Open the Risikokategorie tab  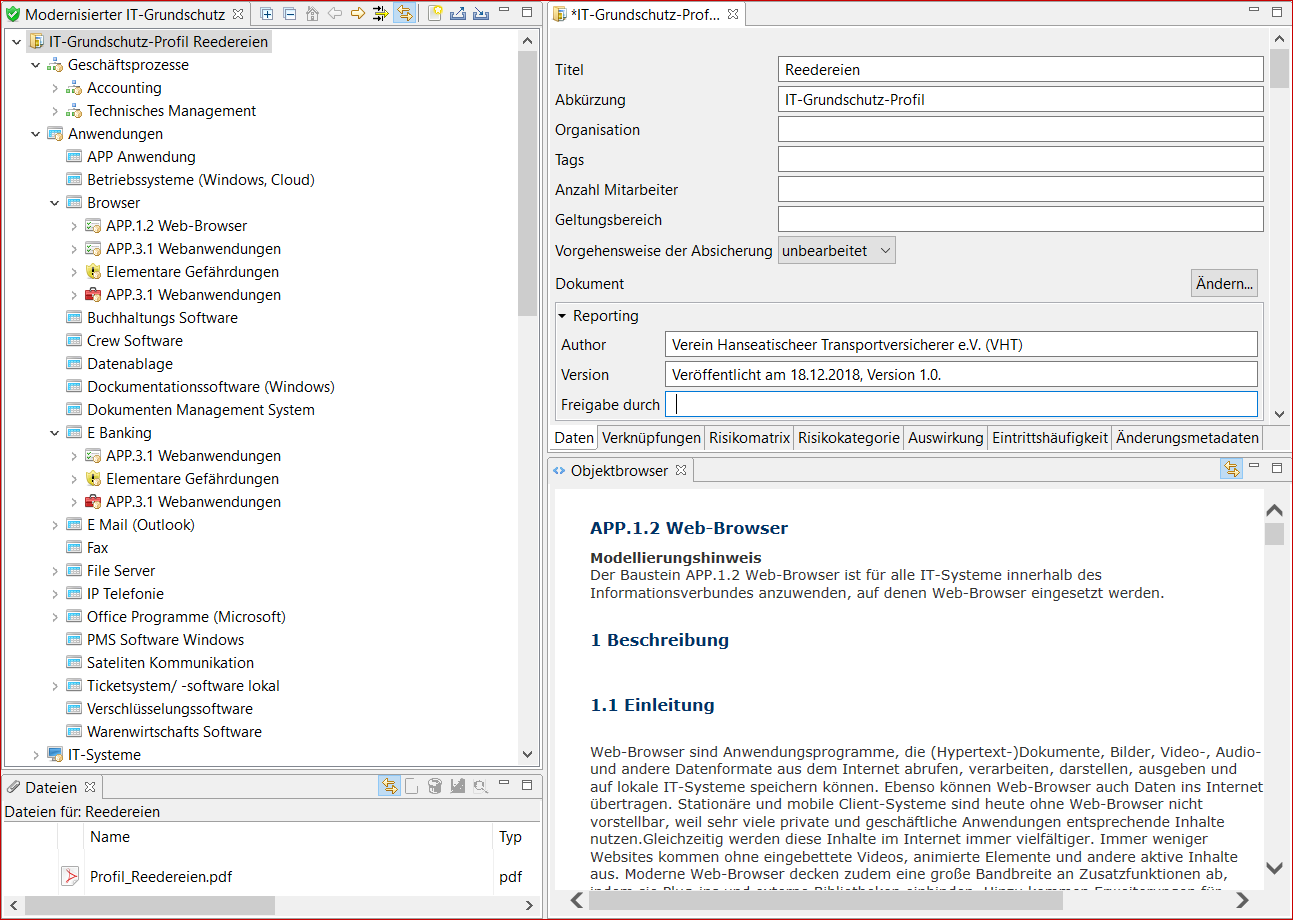click(x=848, y=438)
